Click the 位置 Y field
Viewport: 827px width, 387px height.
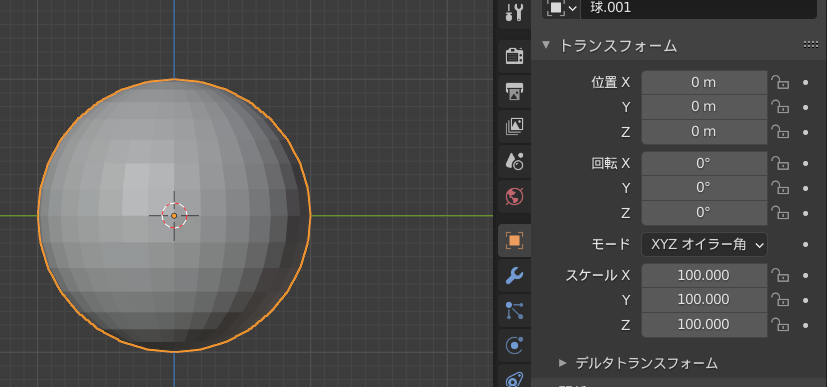(704, 107)
